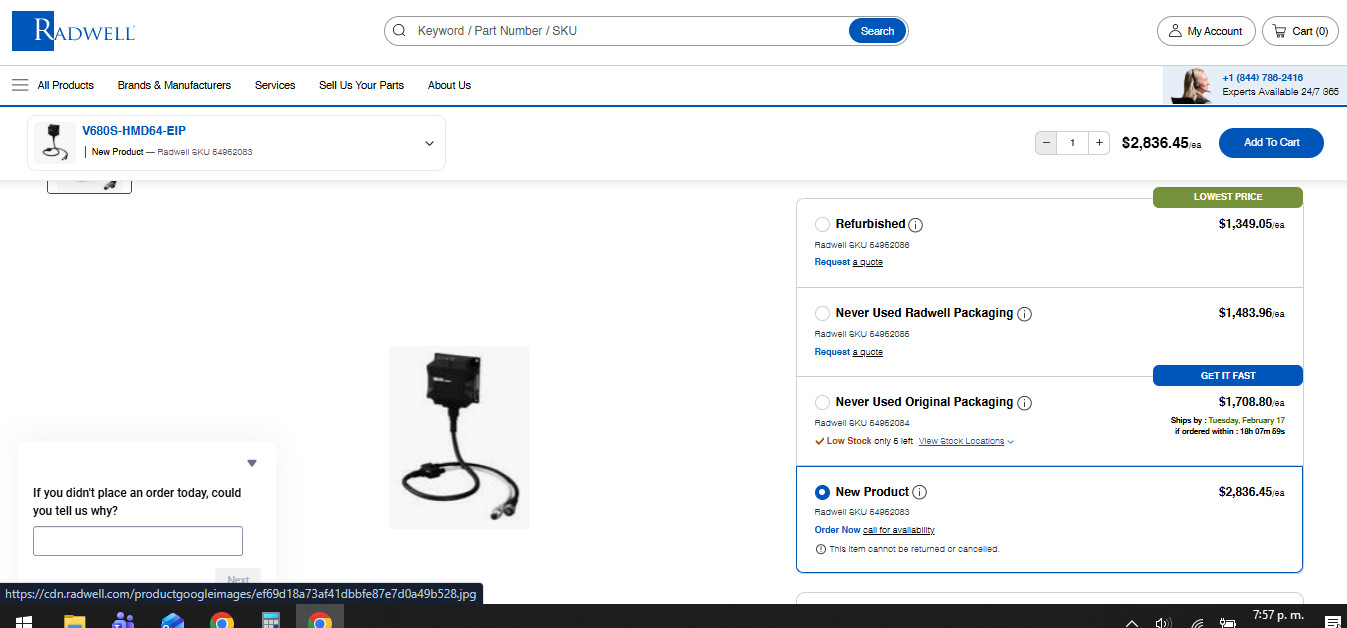Click info icon next to New Product
The height and width of the screenshot is (628, 1347).
tap(920, 492)
